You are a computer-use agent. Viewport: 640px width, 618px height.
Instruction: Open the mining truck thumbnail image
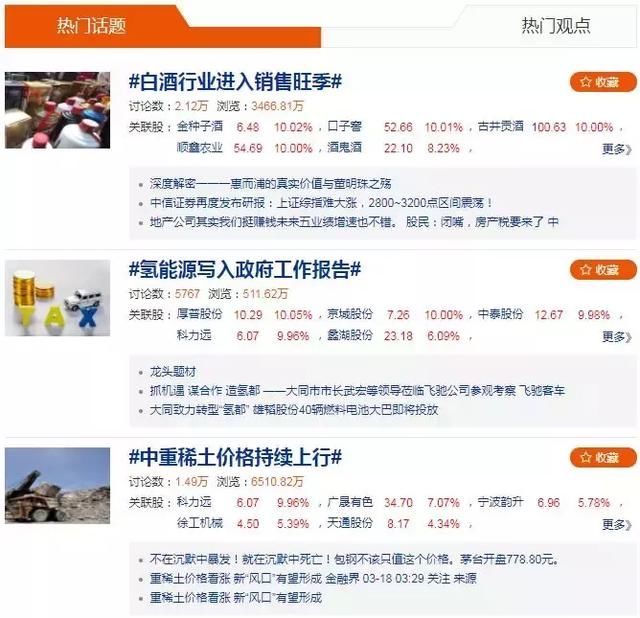click(x=58, y=486)
